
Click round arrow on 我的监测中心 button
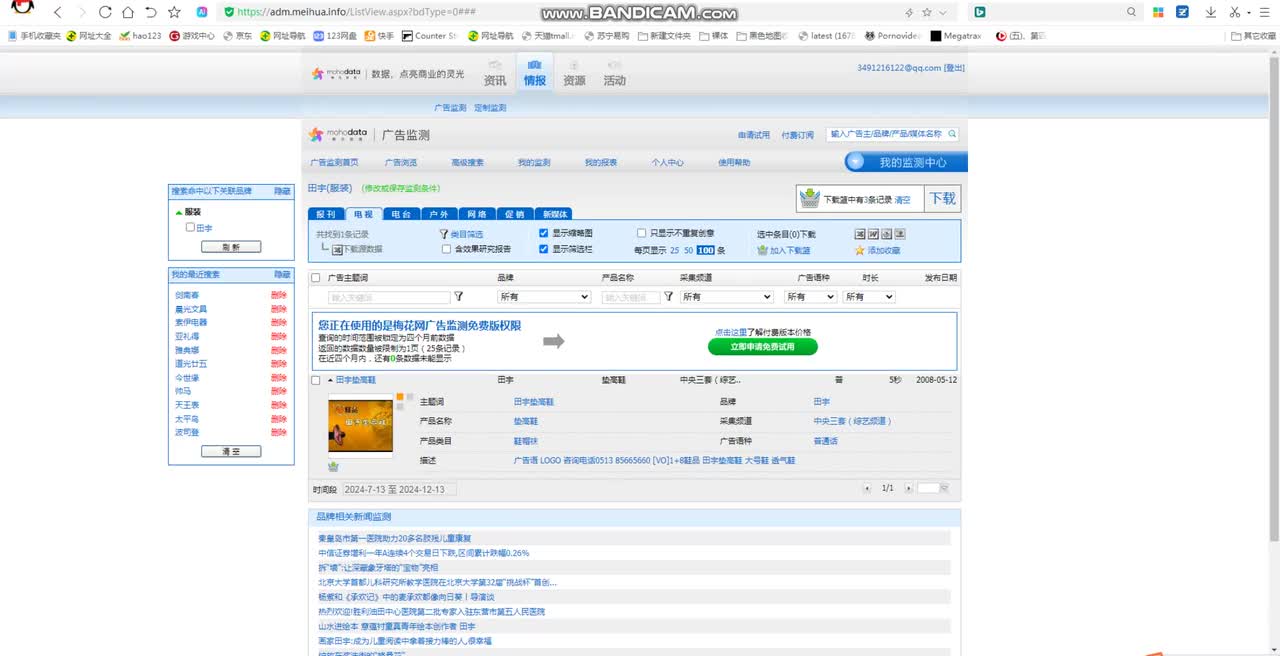[855, 162]
